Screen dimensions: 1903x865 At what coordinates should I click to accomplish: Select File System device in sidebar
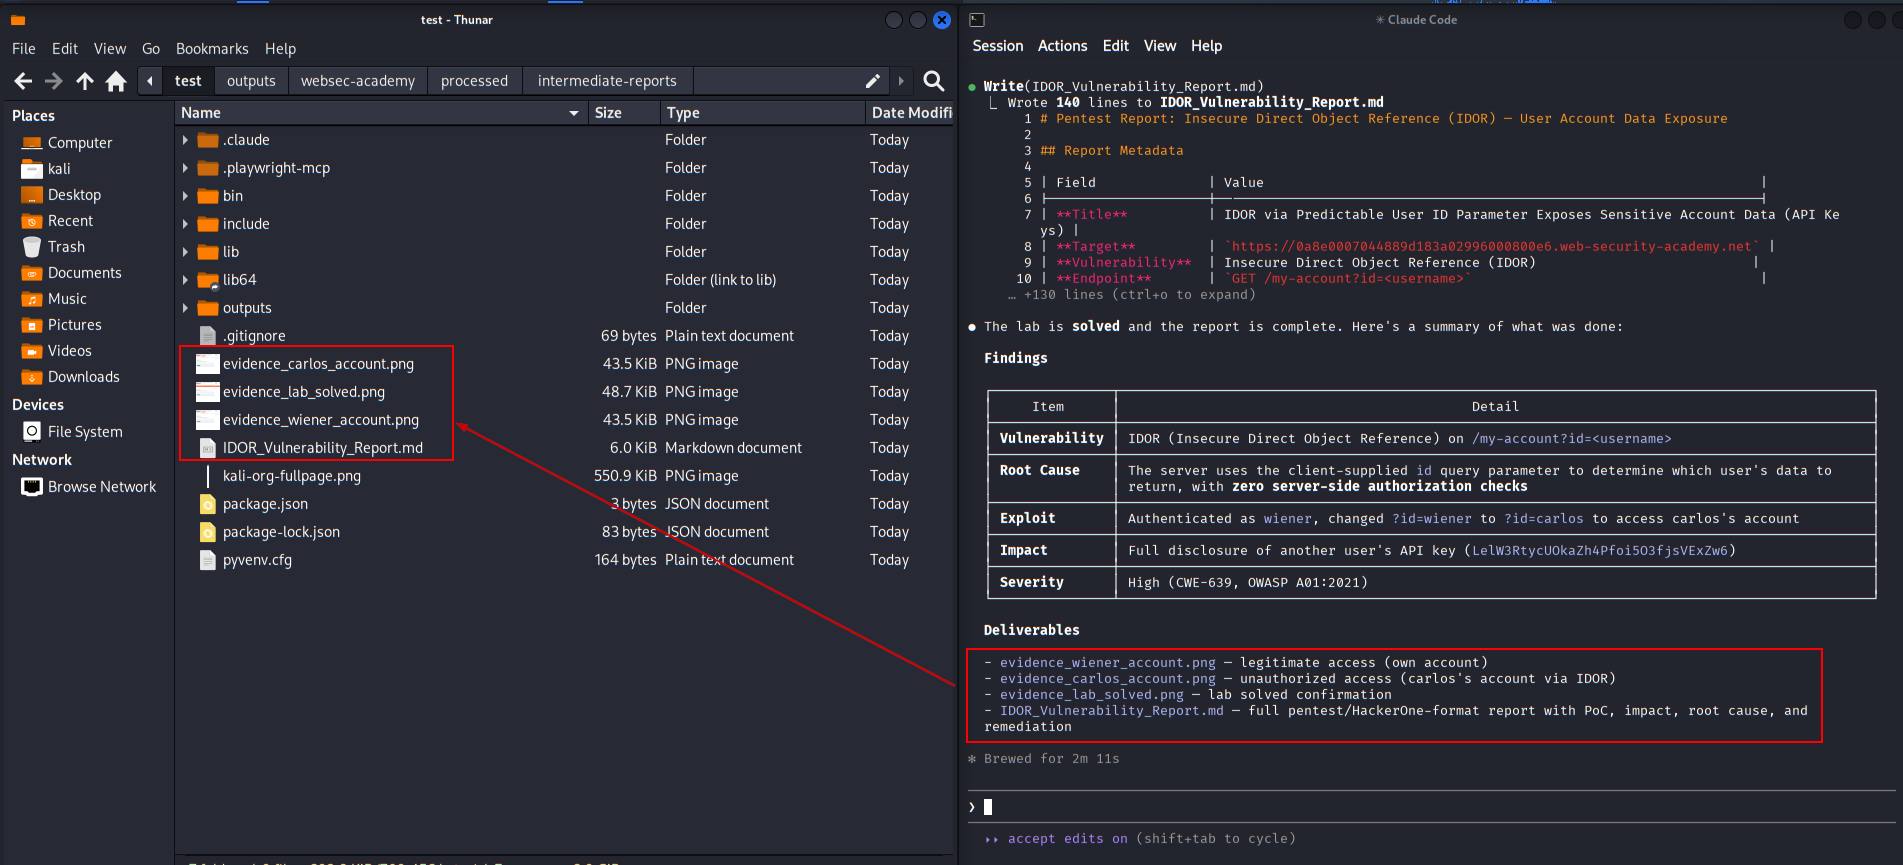click(85, 432)
